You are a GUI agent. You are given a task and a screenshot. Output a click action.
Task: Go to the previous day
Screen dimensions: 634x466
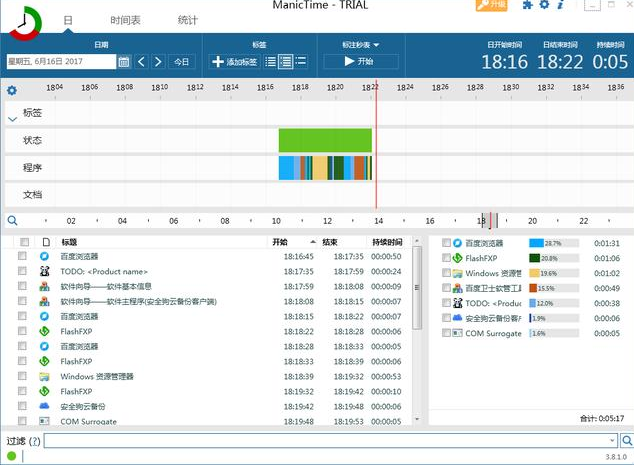tap(141, 62)
